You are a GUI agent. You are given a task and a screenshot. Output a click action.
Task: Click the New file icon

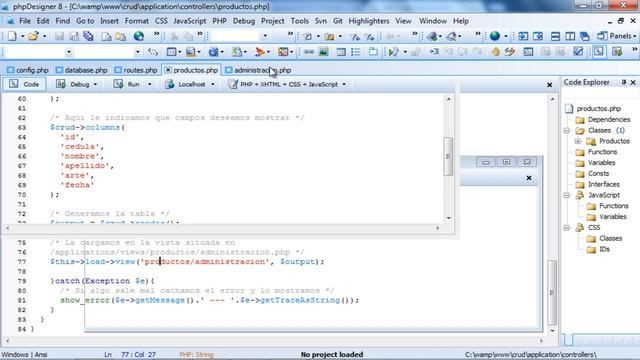tap(12, 36)
